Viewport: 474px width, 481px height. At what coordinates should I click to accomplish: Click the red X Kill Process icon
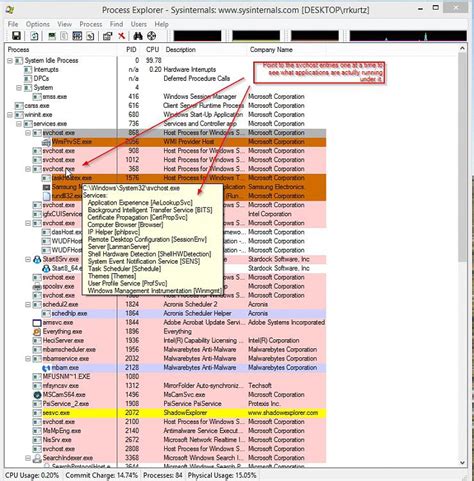click(x=122, y=36)
